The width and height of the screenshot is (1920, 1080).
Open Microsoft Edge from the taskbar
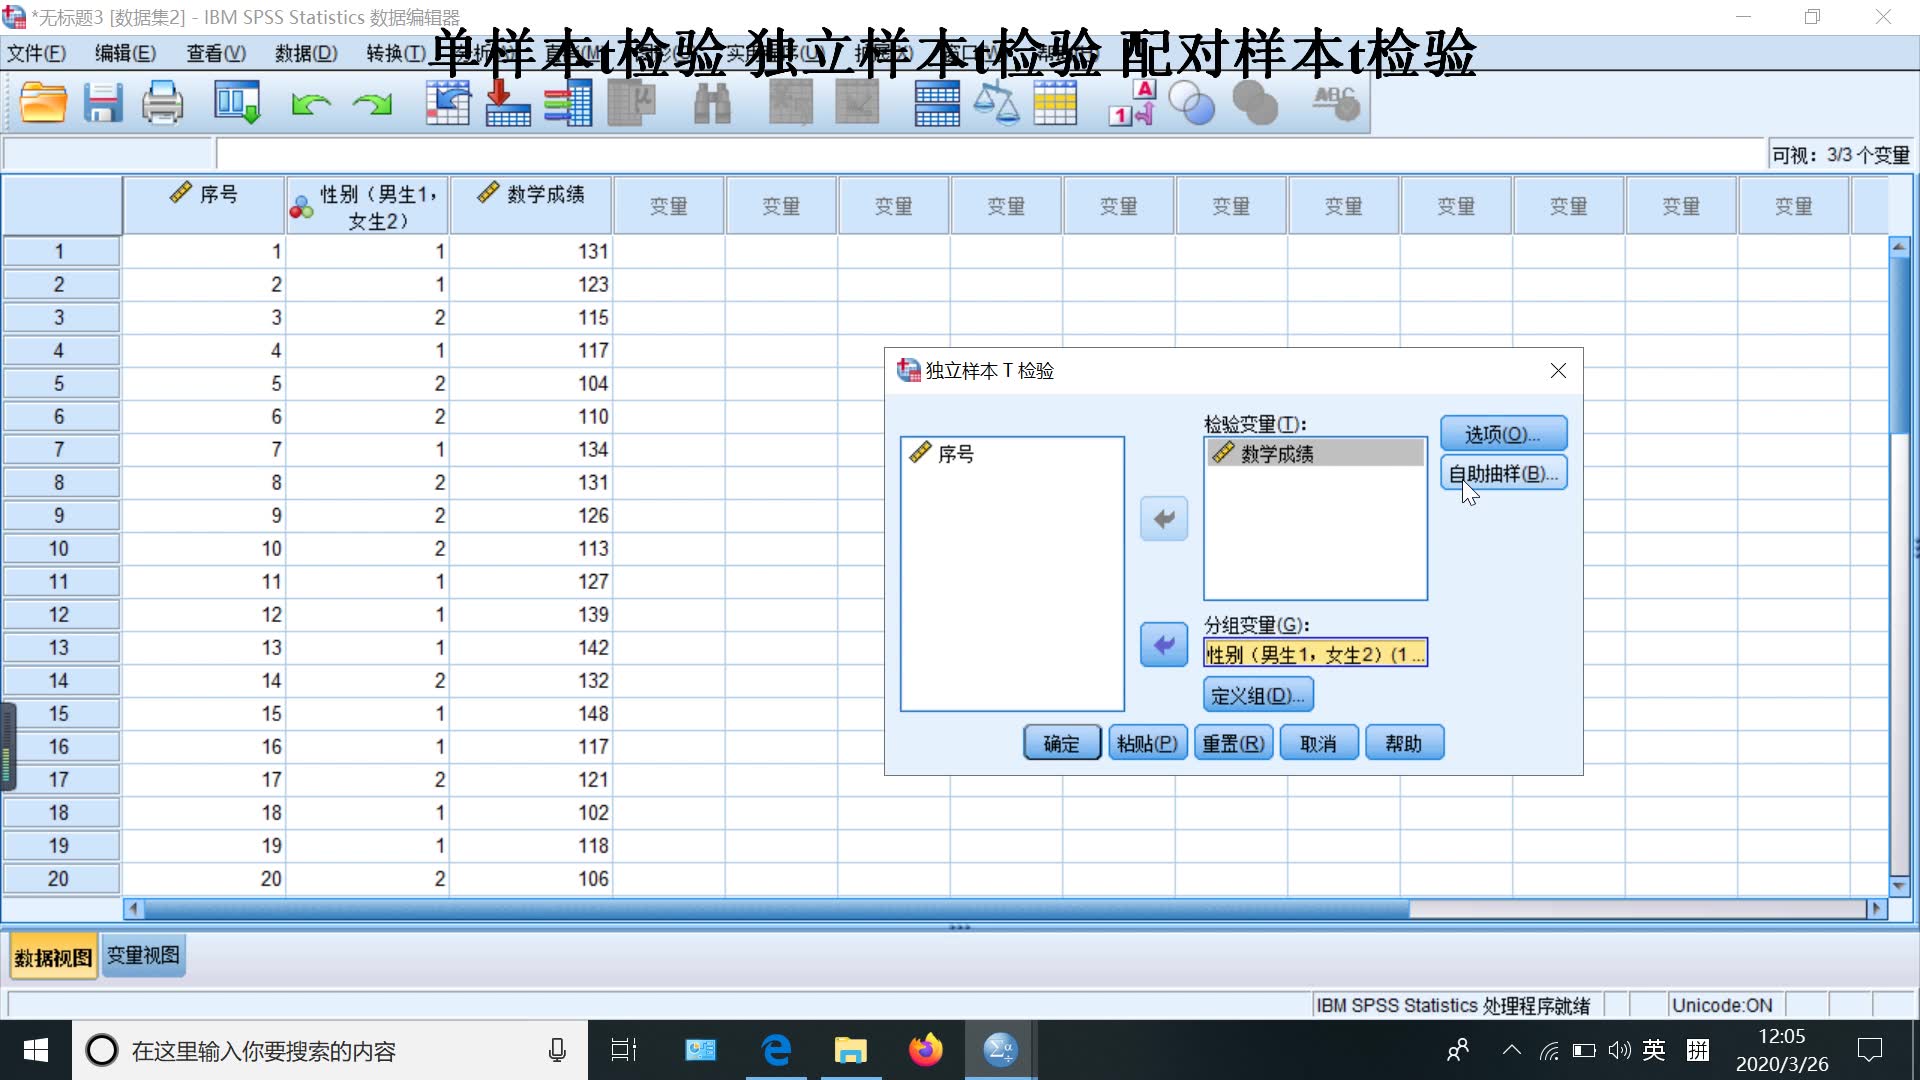pos(776,1050)
